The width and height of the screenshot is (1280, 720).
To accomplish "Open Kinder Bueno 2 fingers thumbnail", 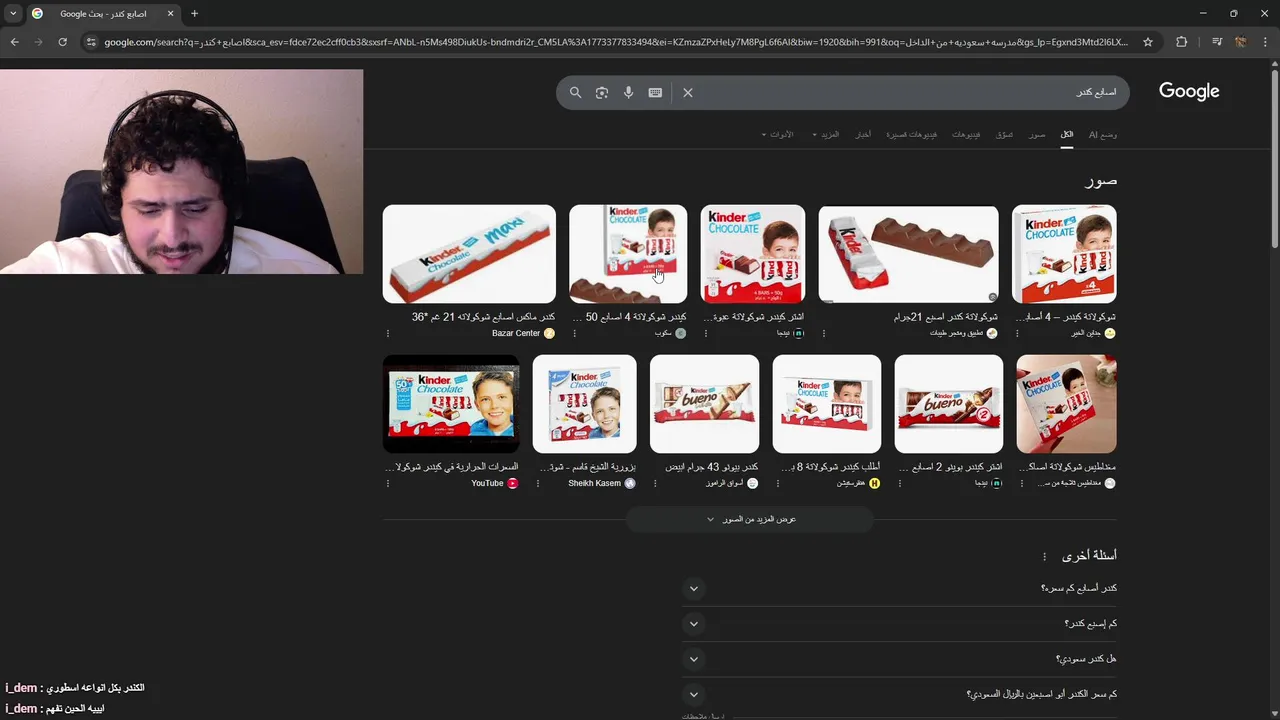I will (x=948, y=404).
